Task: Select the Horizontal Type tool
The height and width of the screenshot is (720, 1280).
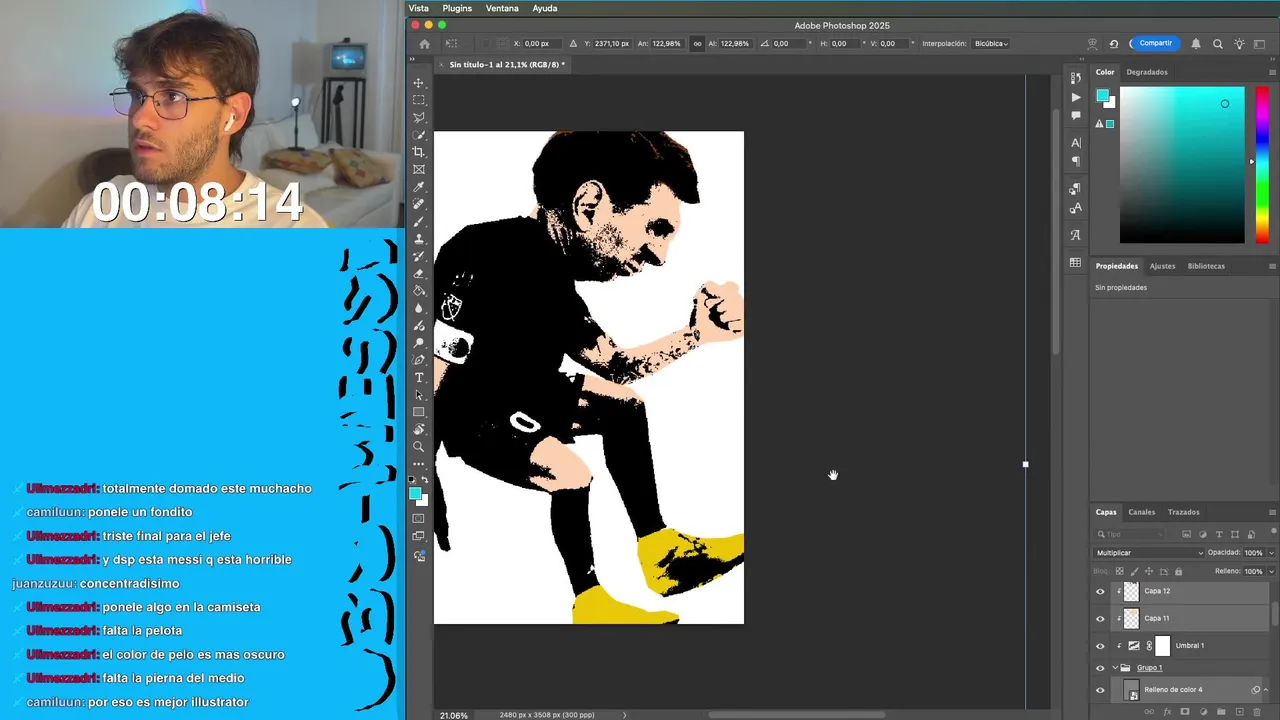Action: 419,378
